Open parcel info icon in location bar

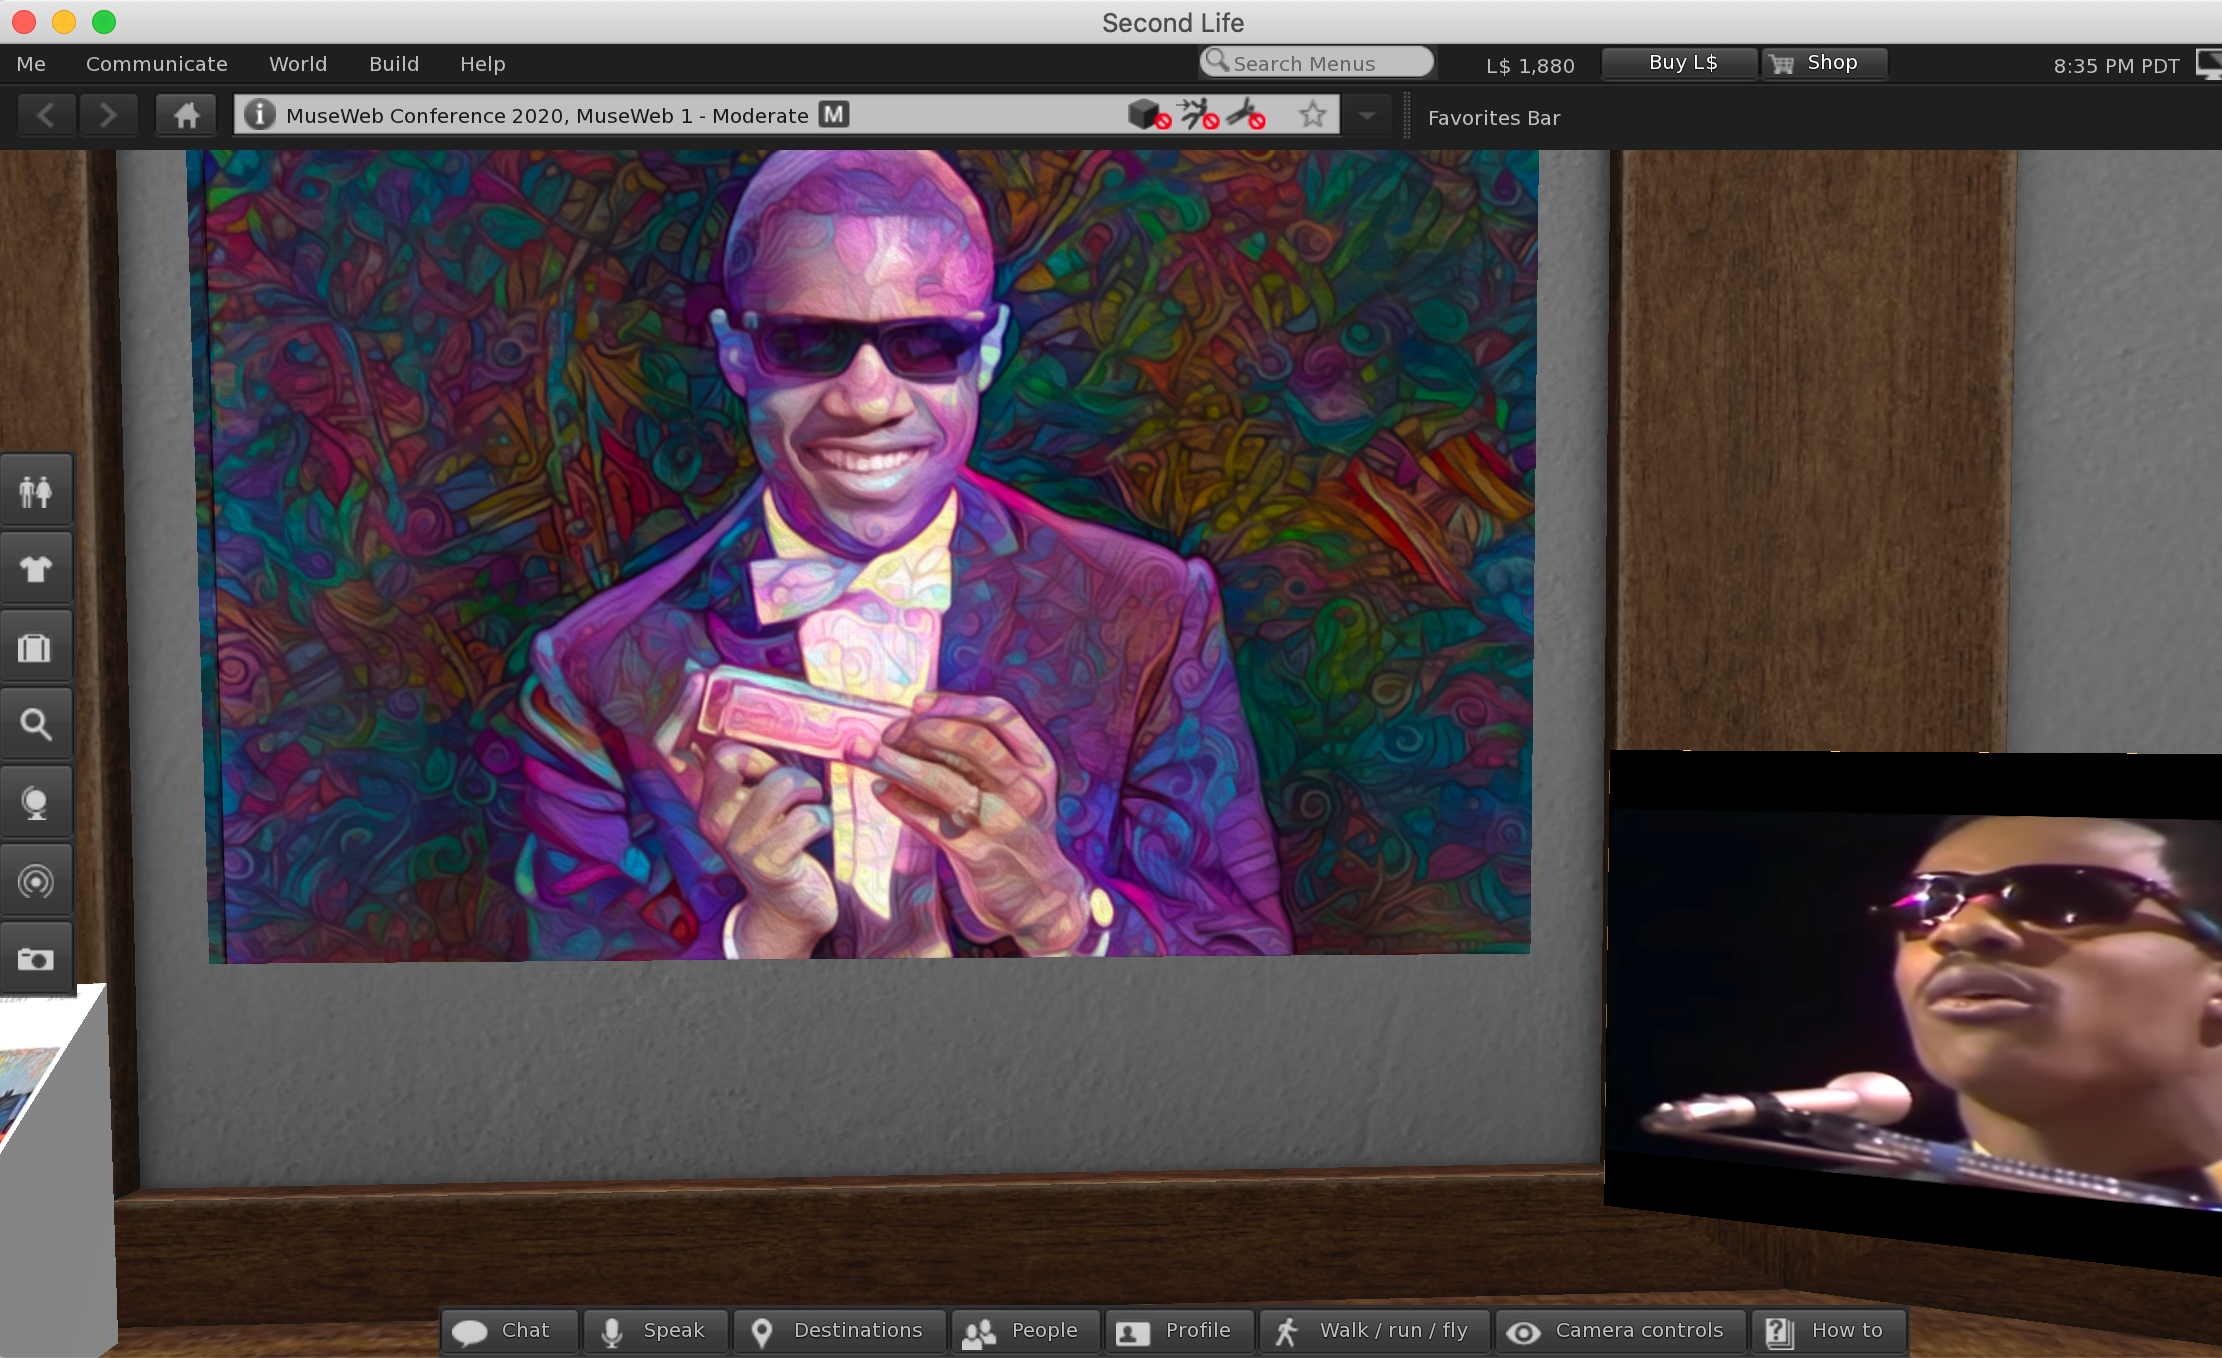coord(259,114)
